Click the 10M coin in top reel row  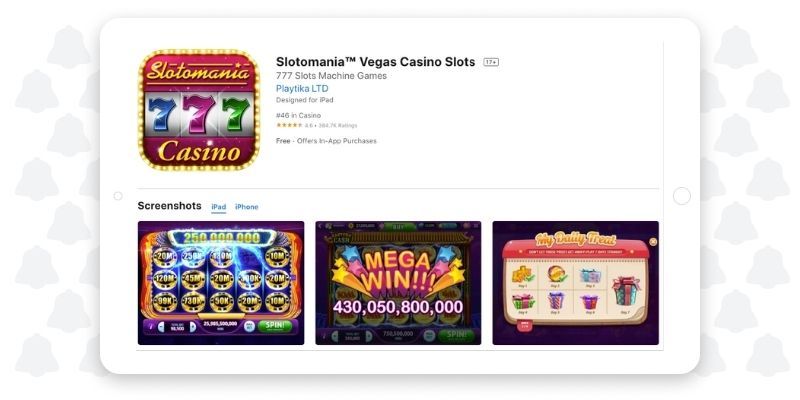click(x=278, y=257)
